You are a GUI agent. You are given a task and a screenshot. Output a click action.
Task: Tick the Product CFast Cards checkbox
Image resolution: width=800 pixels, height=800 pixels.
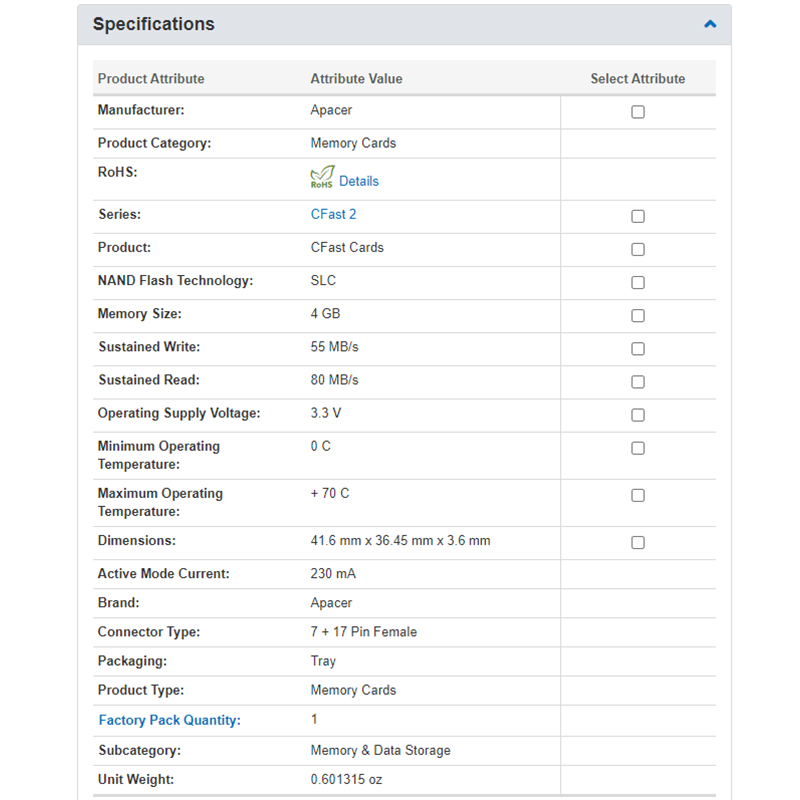(638, 249)
